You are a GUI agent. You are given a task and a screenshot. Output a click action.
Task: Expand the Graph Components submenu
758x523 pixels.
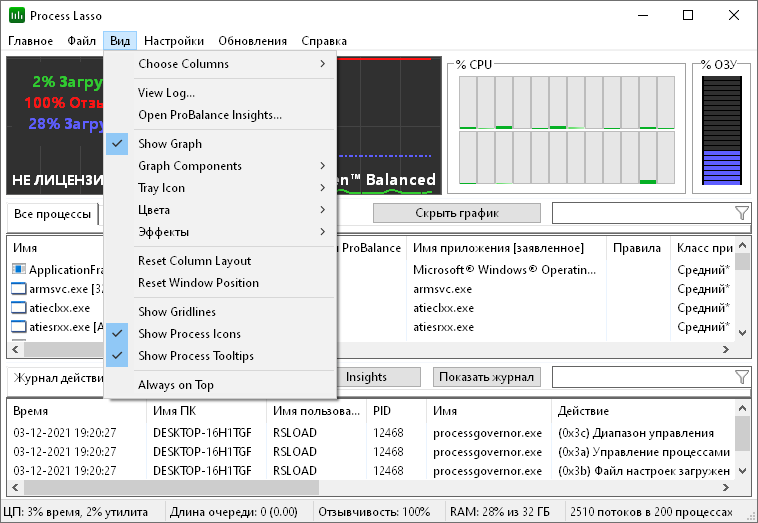tap(220, 166)
